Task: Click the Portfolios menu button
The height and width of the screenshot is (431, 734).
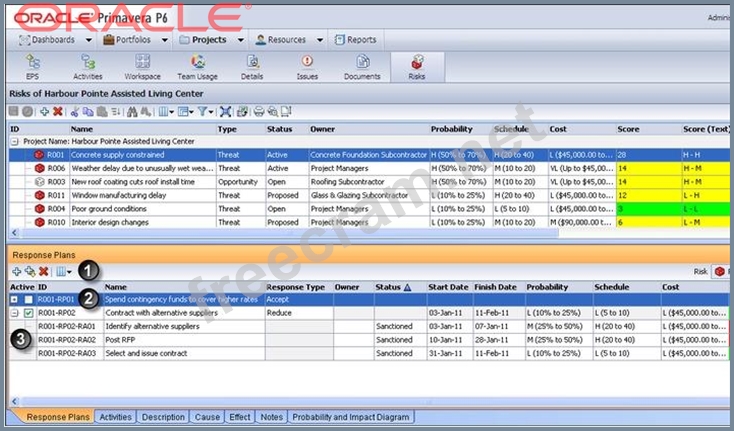Action: pyautogui.click(x=127, y=40)
